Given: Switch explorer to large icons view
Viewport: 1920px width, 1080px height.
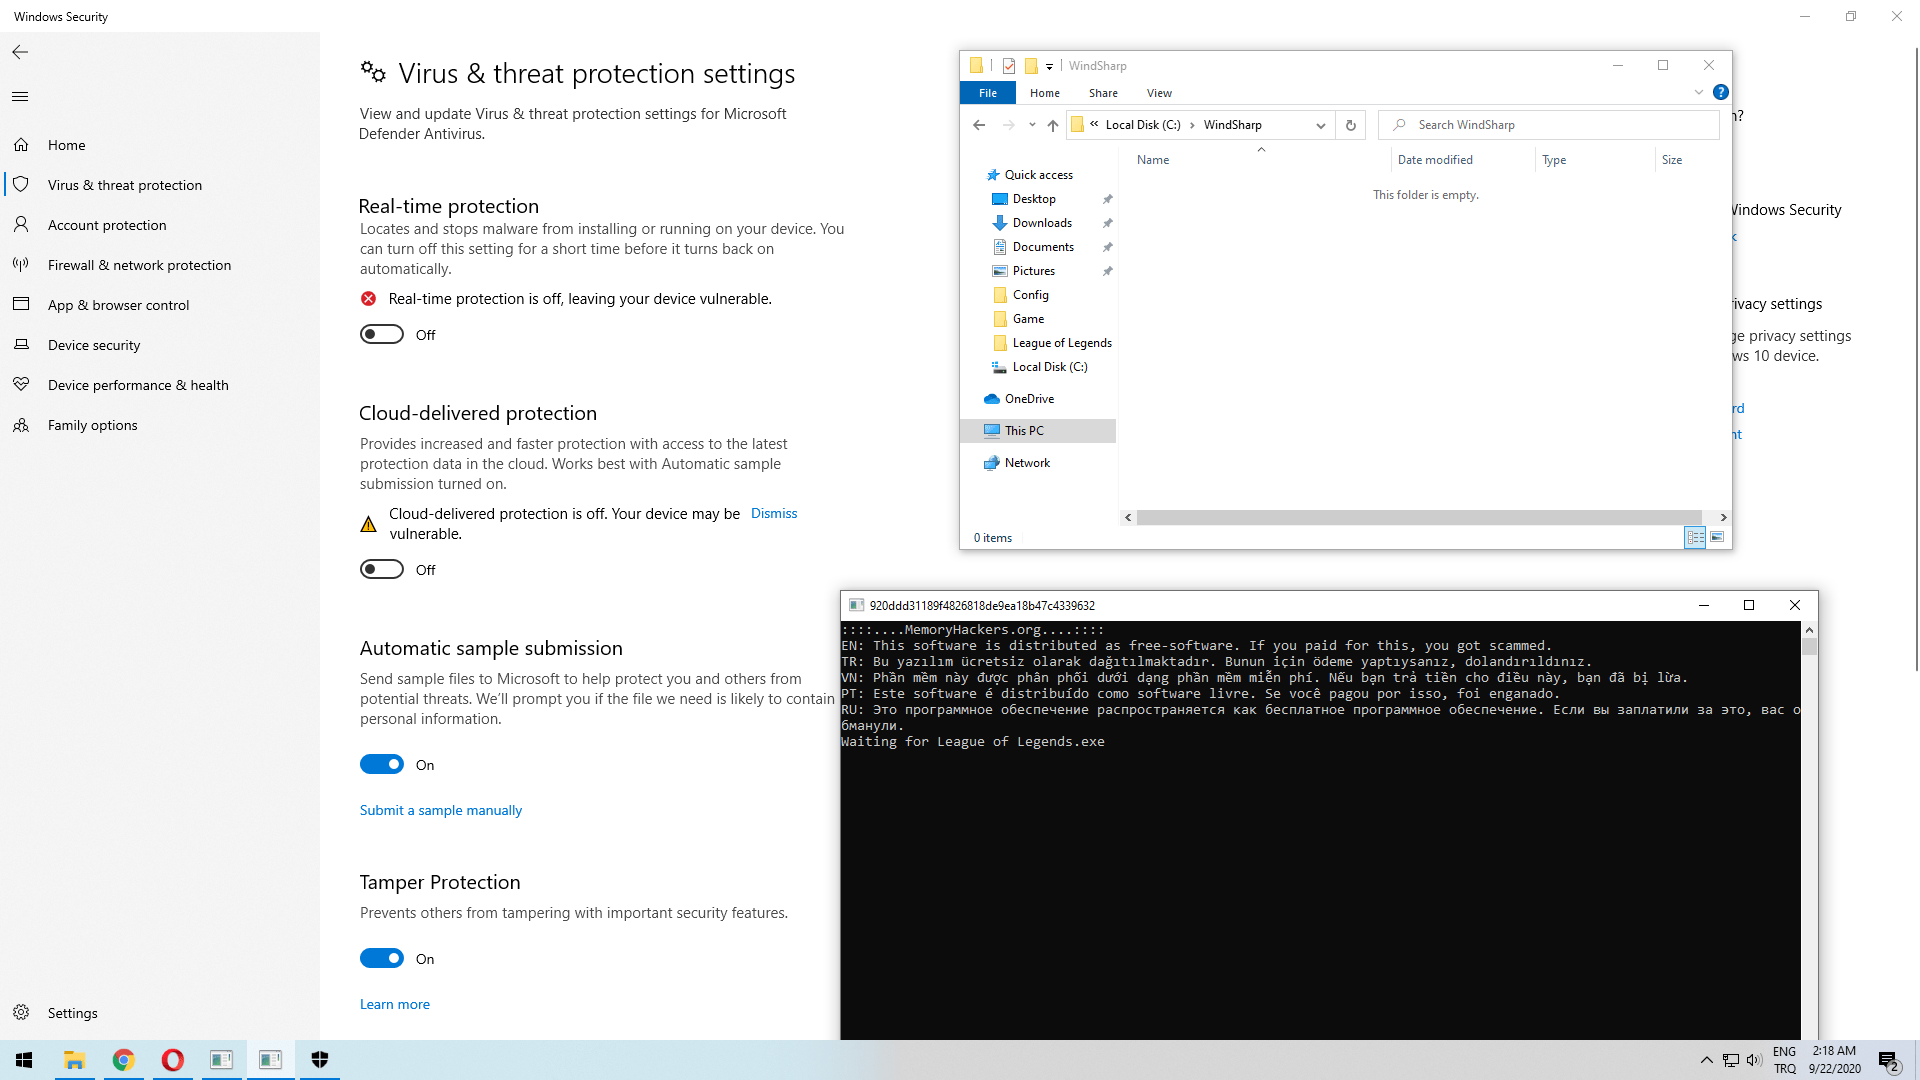Looking at the screenshot, I should tap(1717, 537).
